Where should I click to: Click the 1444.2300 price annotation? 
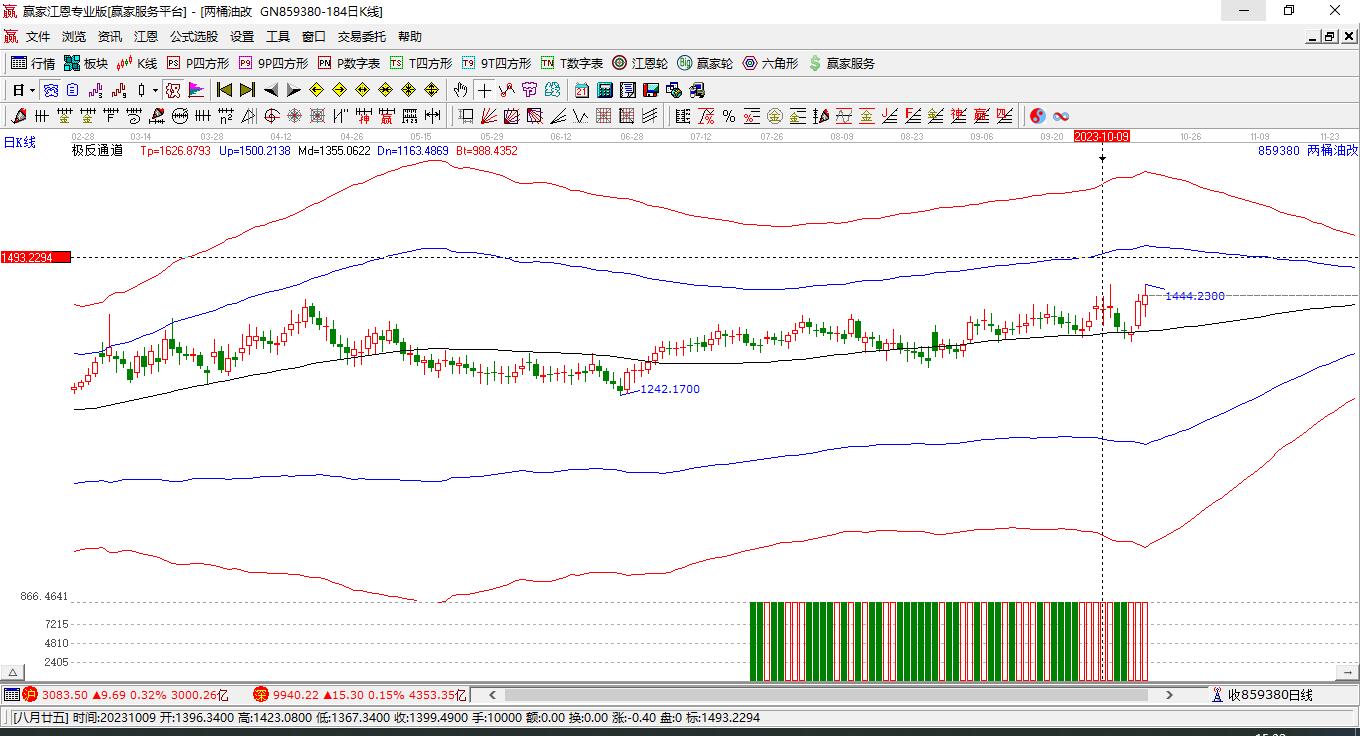(1195, 296)
